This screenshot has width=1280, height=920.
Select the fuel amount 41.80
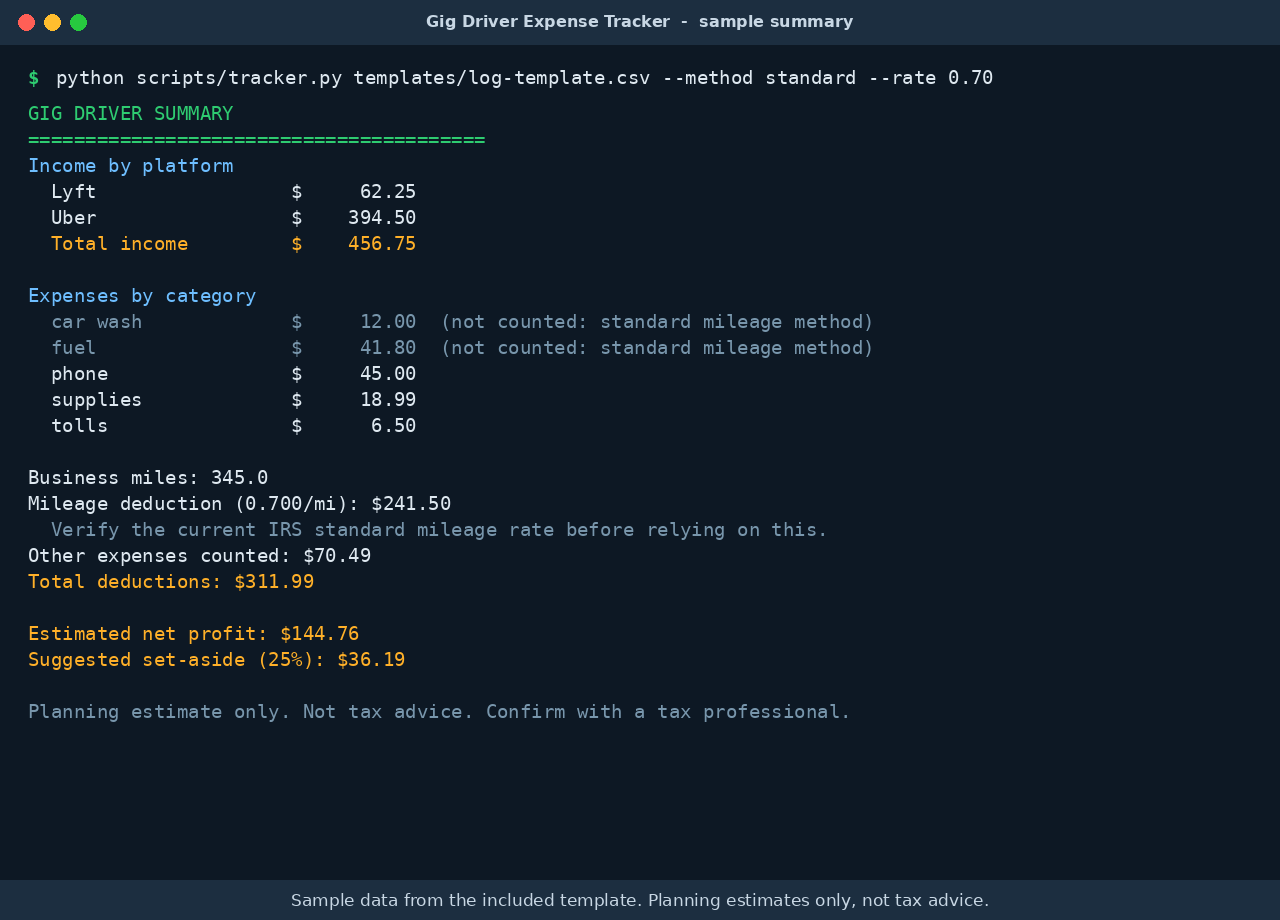point(388,348)
